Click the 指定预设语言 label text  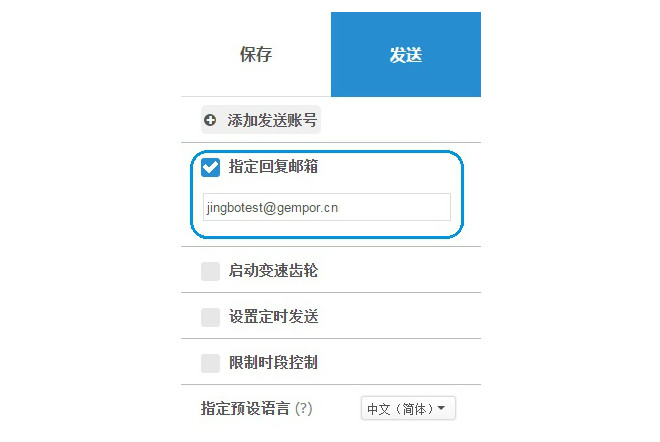click(x=245, y=408)
